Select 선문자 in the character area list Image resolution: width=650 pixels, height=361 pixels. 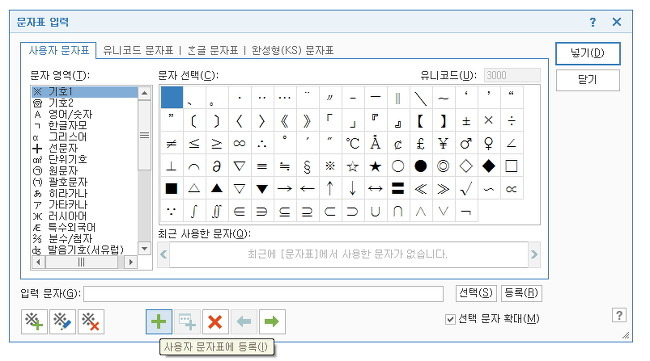point(85,148)
